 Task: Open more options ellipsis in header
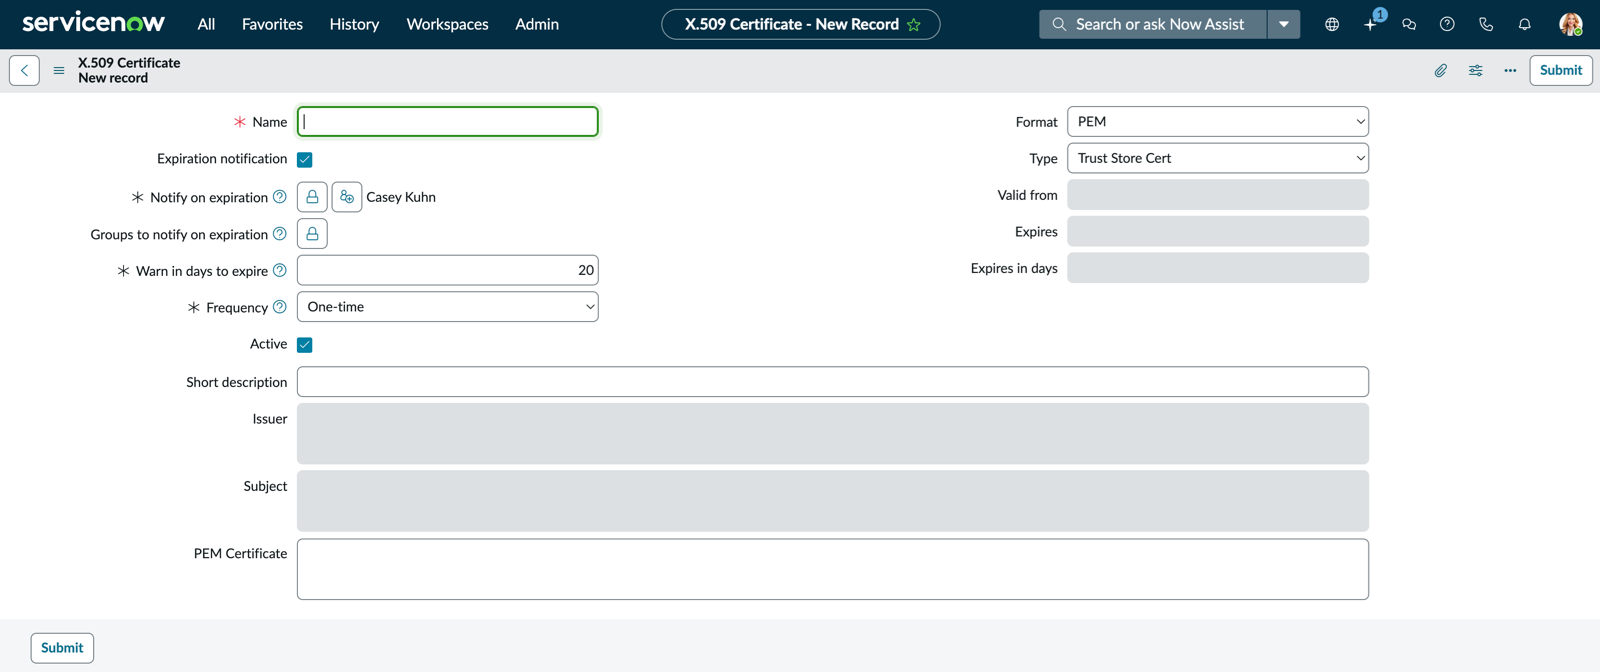point(1510,70)
